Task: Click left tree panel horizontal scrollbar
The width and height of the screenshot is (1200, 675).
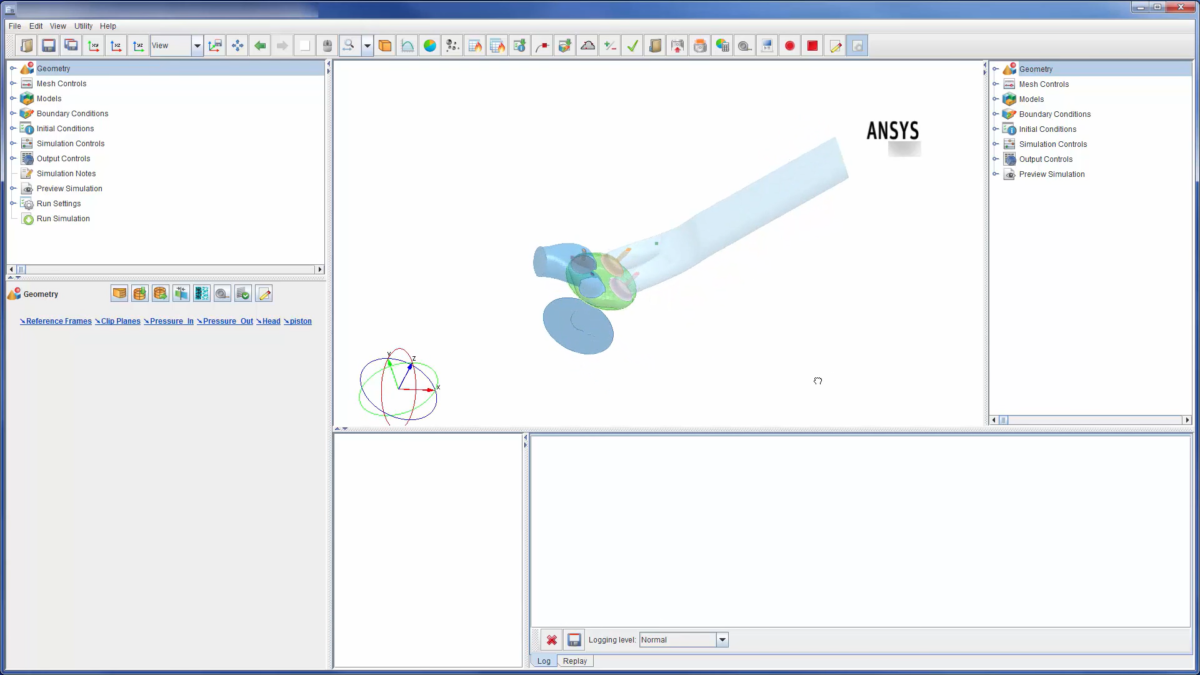Action: pyautogui.click(x=166, y=269)
